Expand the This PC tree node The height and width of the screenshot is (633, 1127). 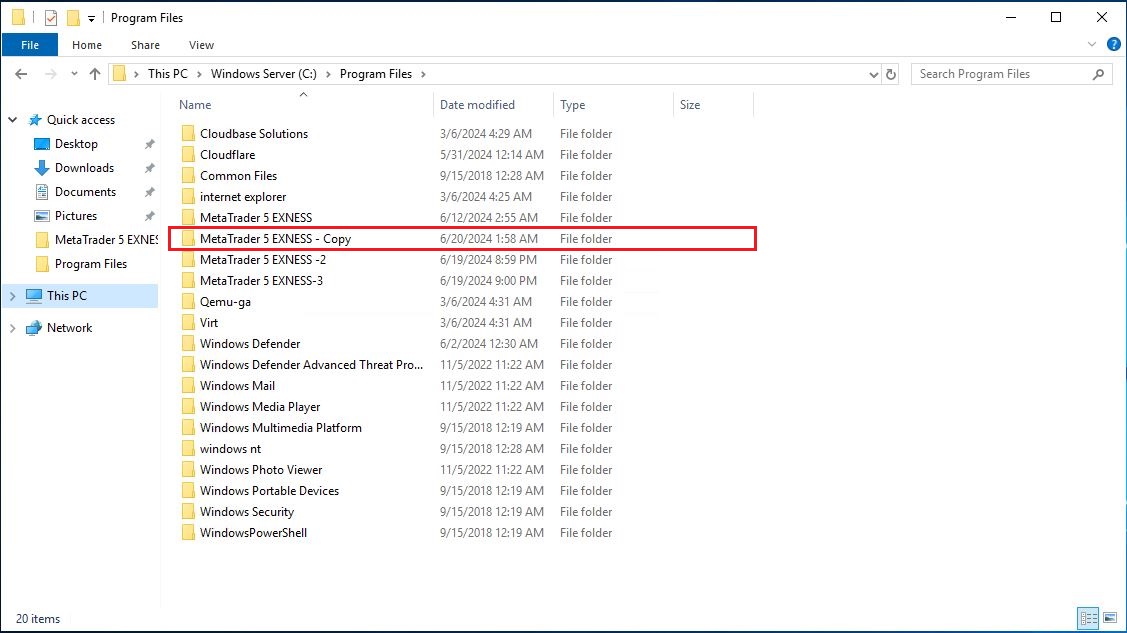tap(13, 296)
